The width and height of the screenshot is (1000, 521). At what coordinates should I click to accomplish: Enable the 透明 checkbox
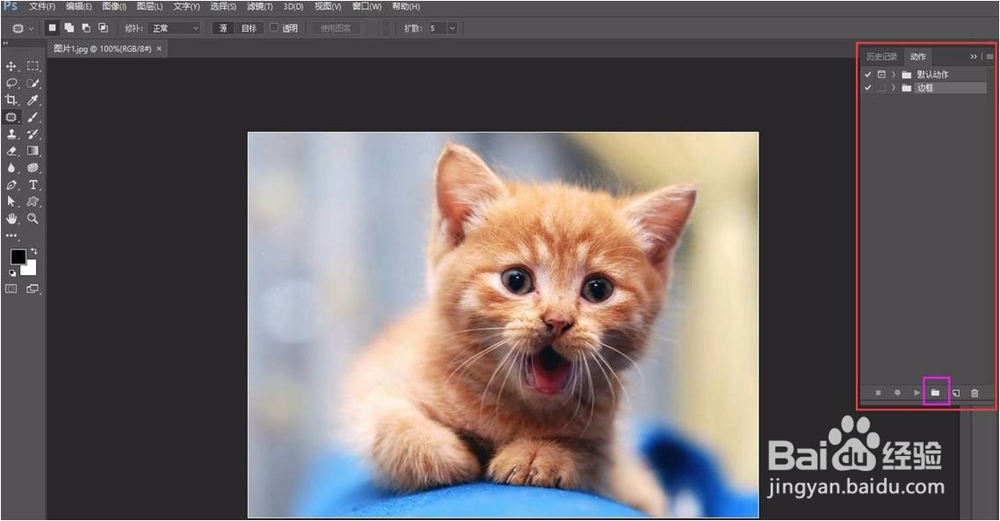(x=274, y=28)
